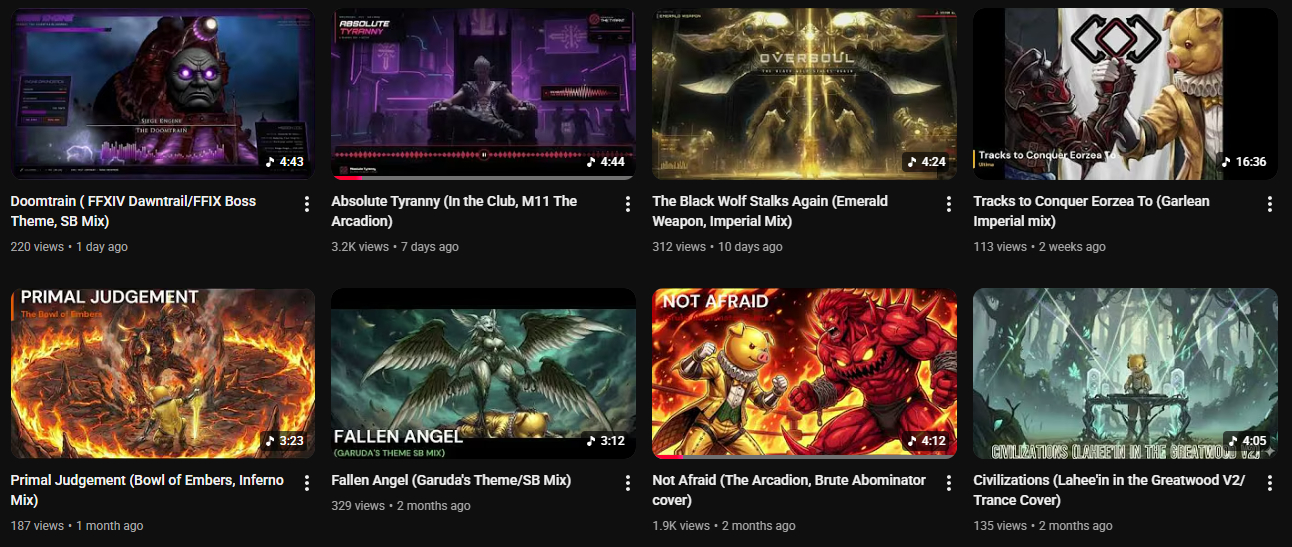Click the Tracks to Conquer Eorzea To title
Viewport: 1292px width, 547px height.
1091,211
